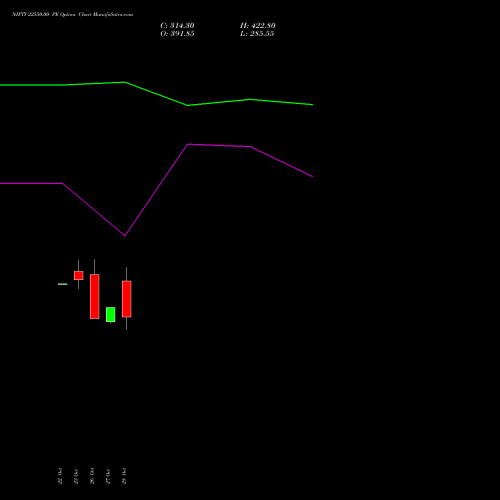Select the small green doji candle for 22 Oct
The image size is (500, 500).
(x=63, y=284)
